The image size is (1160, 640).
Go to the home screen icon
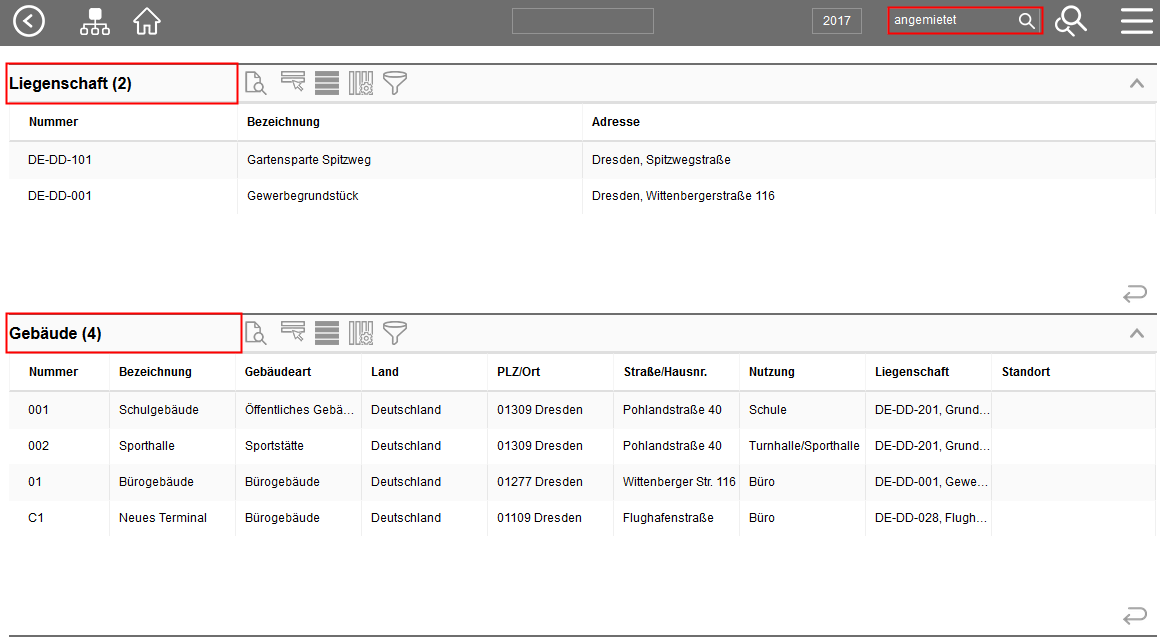pyautogui.click(x=147, y=21)
